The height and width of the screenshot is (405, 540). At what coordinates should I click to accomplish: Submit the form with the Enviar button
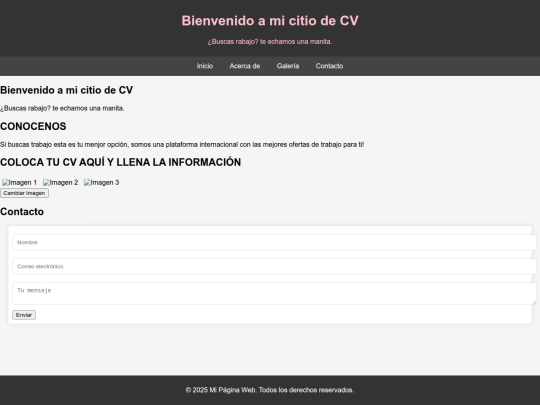coord(24,315)
